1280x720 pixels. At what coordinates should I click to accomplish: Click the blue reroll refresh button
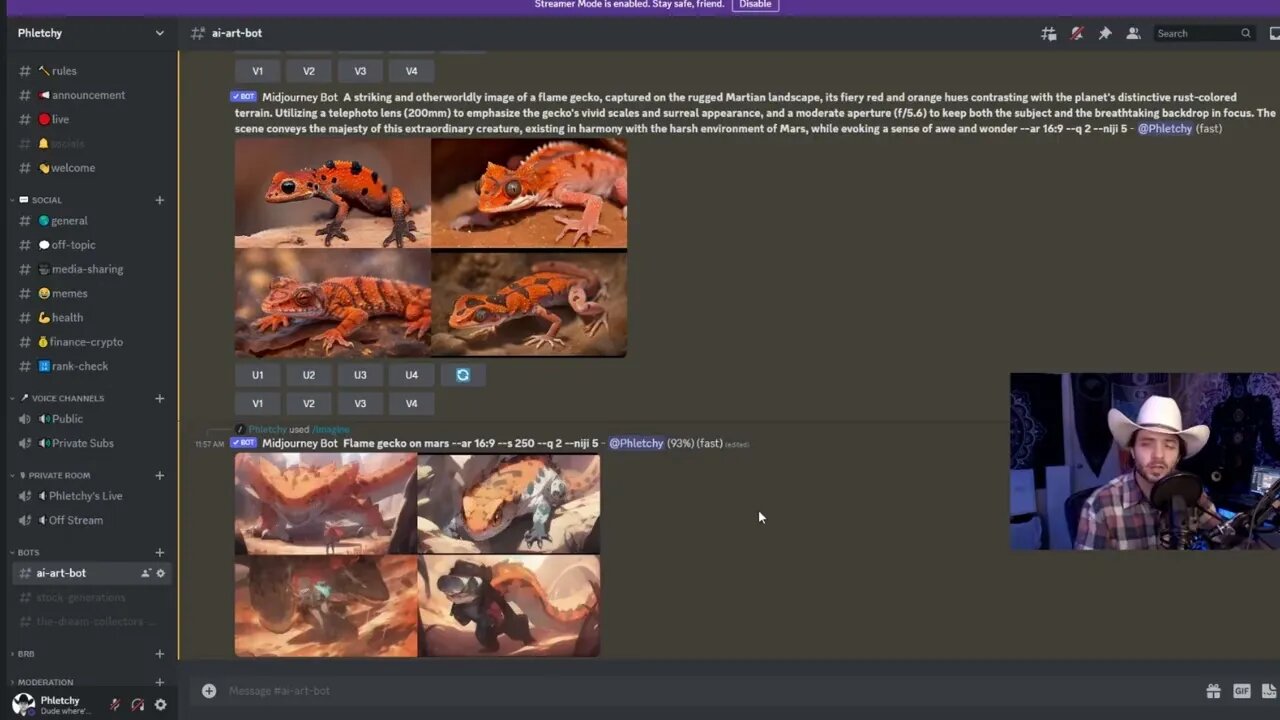point(463,375)
